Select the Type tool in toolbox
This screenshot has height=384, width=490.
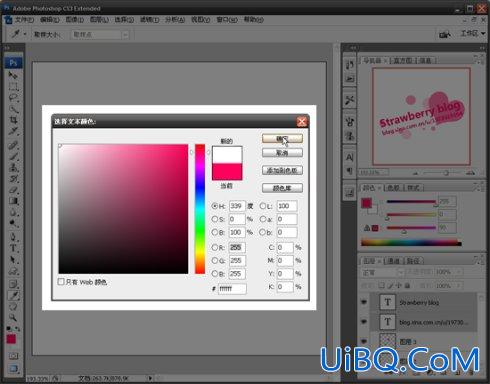coord(13,248)
